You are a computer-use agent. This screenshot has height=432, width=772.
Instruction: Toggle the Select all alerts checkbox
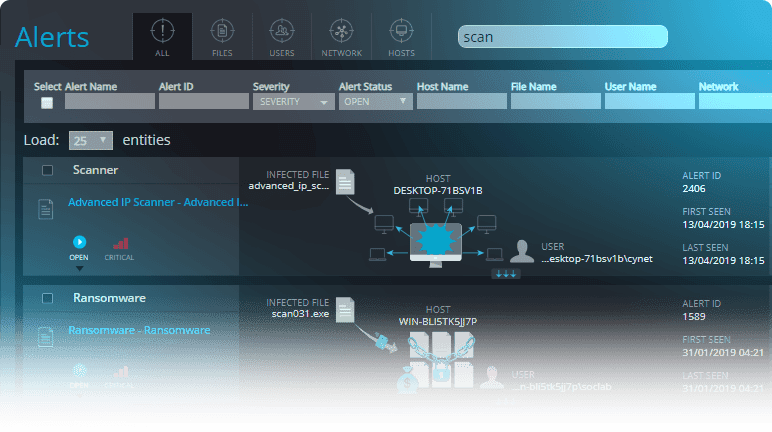46,103
